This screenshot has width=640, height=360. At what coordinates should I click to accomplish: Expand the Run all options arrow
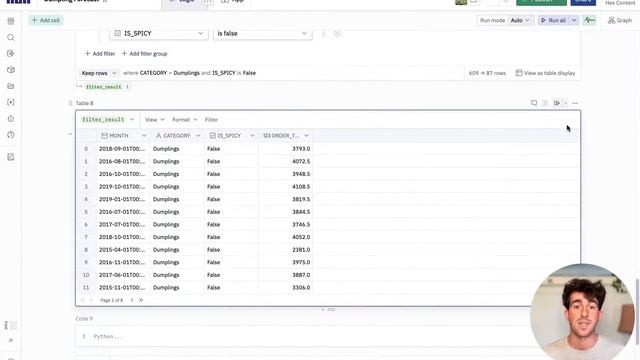point(574,20)
